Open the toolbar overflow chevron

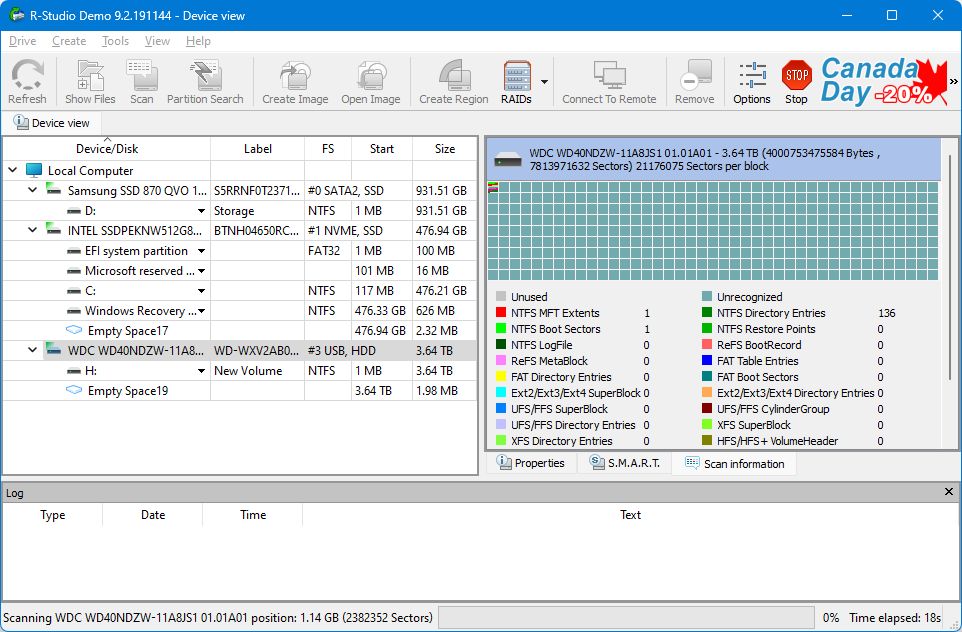point(953,81)
